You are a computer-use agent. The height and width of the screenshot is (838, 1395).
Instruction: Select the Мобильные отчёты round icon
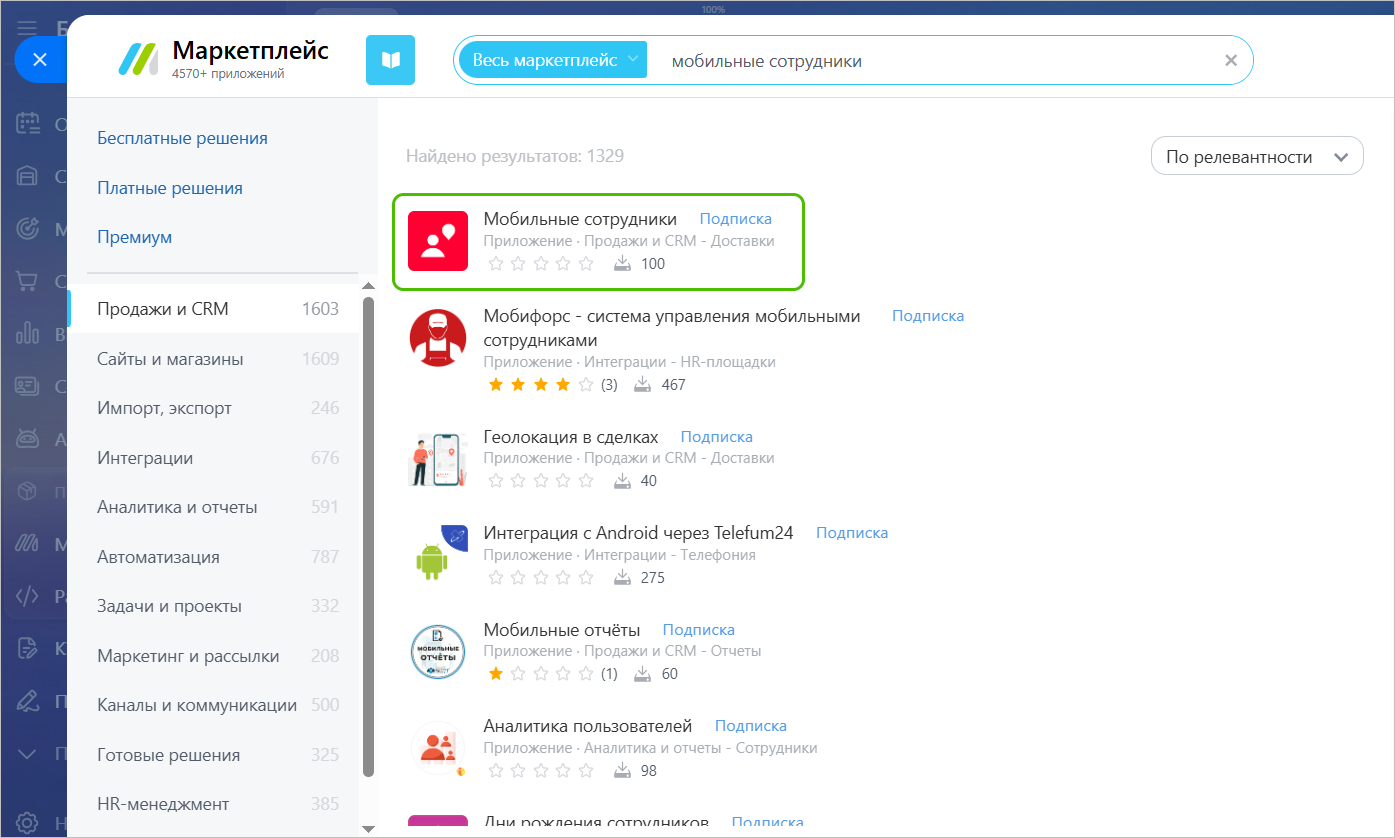point(437,652)
